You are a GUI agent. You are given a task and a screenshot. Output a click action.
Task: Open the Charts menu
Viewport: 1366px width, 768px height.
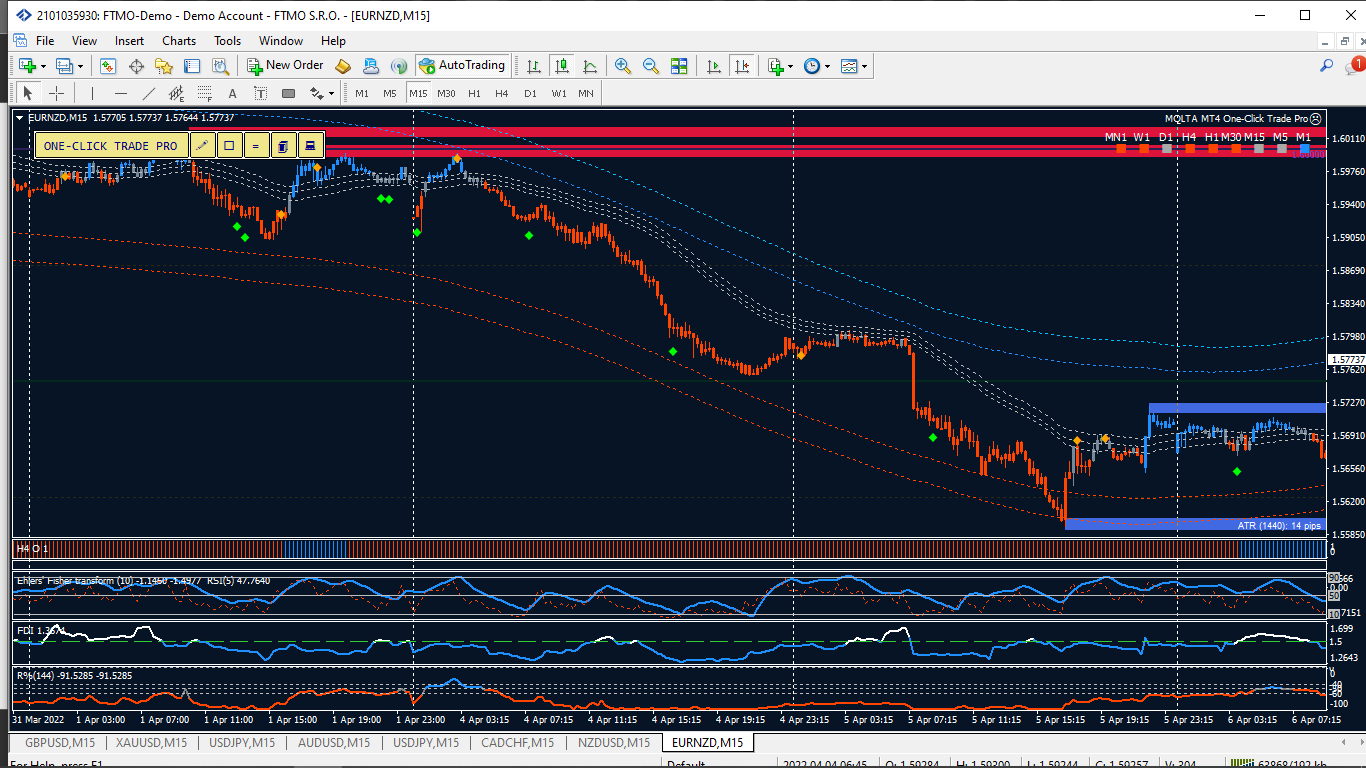pos(179,41)
